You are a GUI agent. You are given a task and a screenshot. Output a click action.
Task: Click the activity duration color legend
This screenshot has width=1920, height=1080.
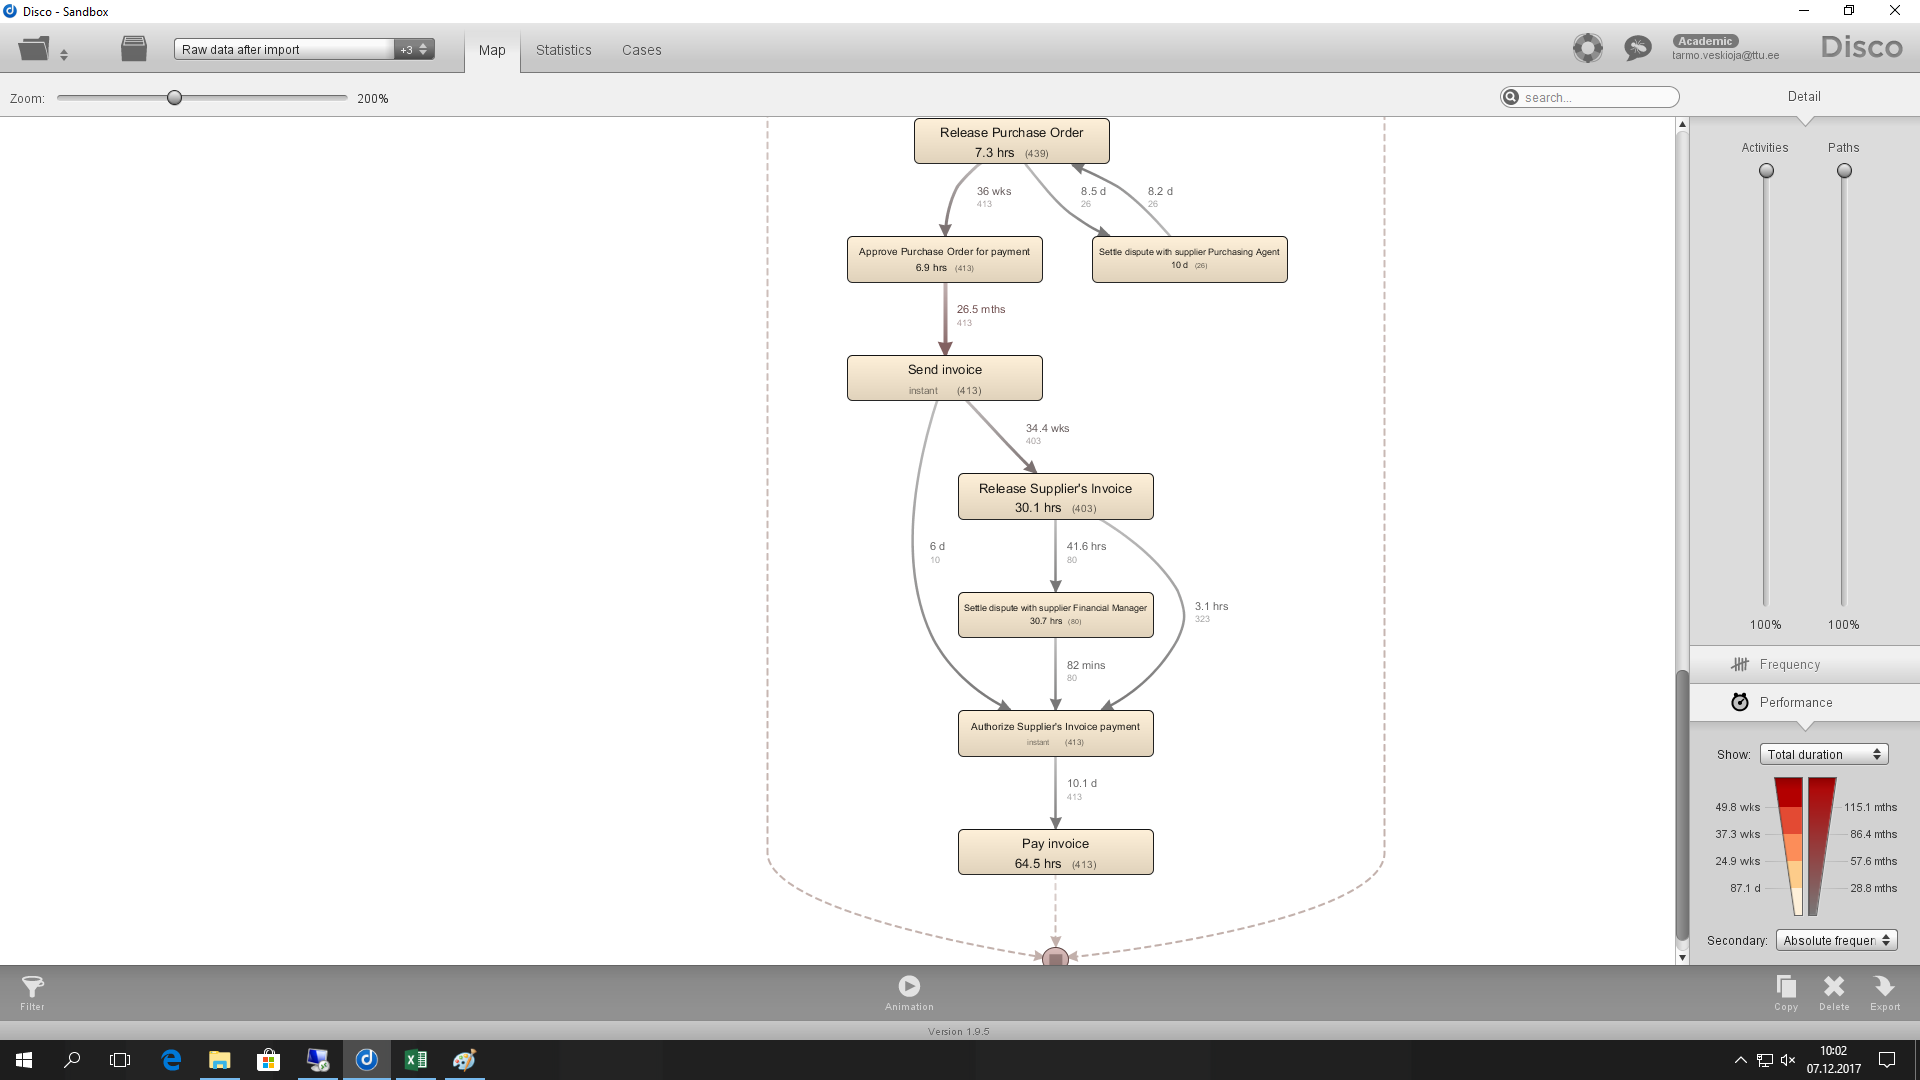point(1788,846)
